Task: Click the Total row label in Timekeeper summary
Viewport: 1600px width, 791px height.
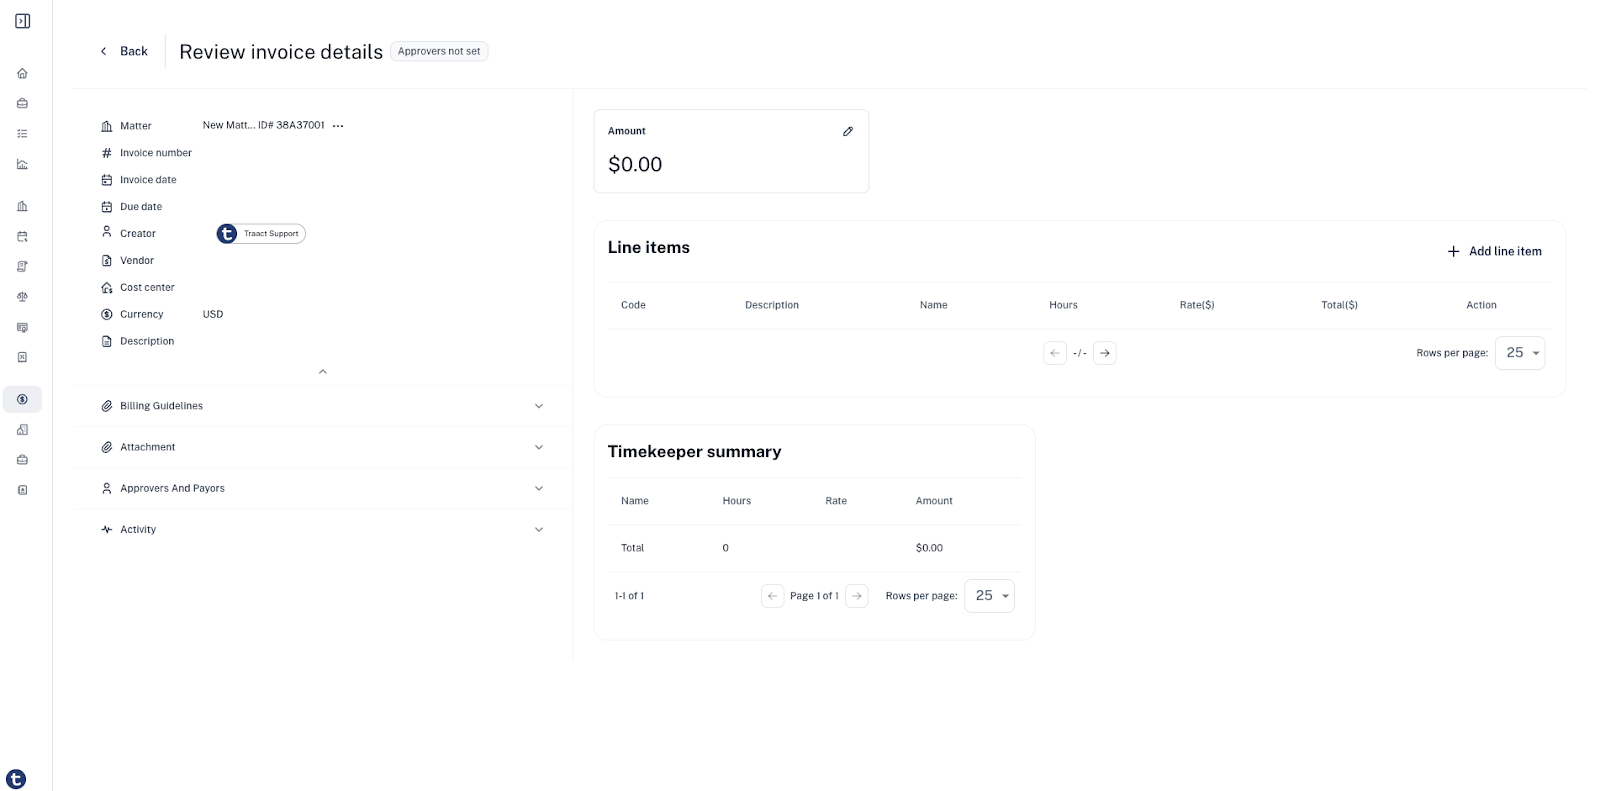Action: point(632,548)
